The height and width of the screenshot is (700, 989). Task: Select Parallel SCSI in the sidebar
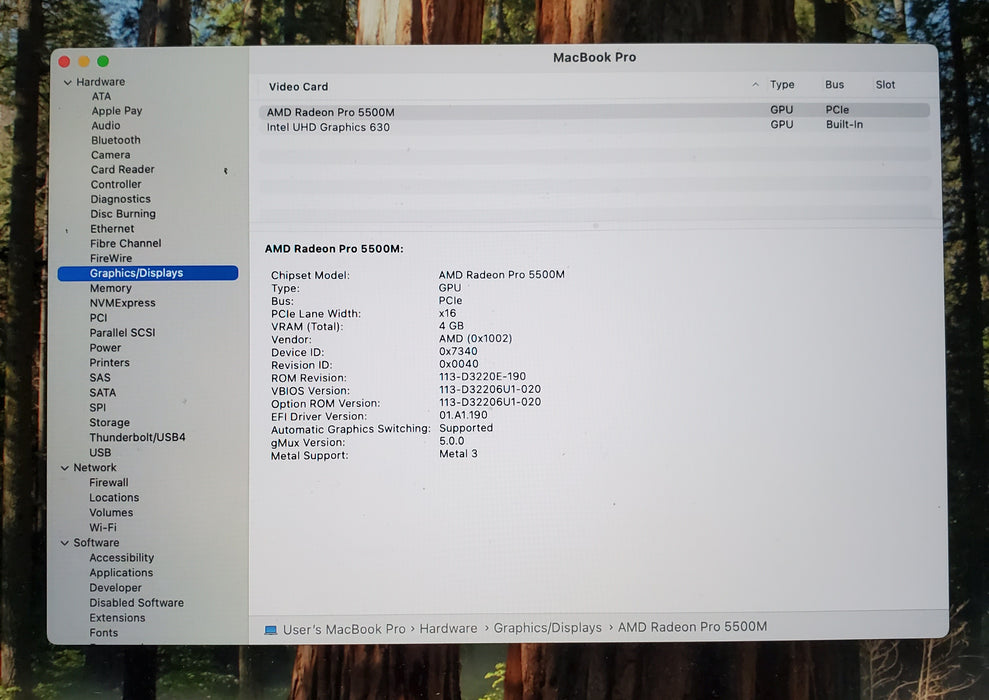pyautogui.click(x=122, y=333)
